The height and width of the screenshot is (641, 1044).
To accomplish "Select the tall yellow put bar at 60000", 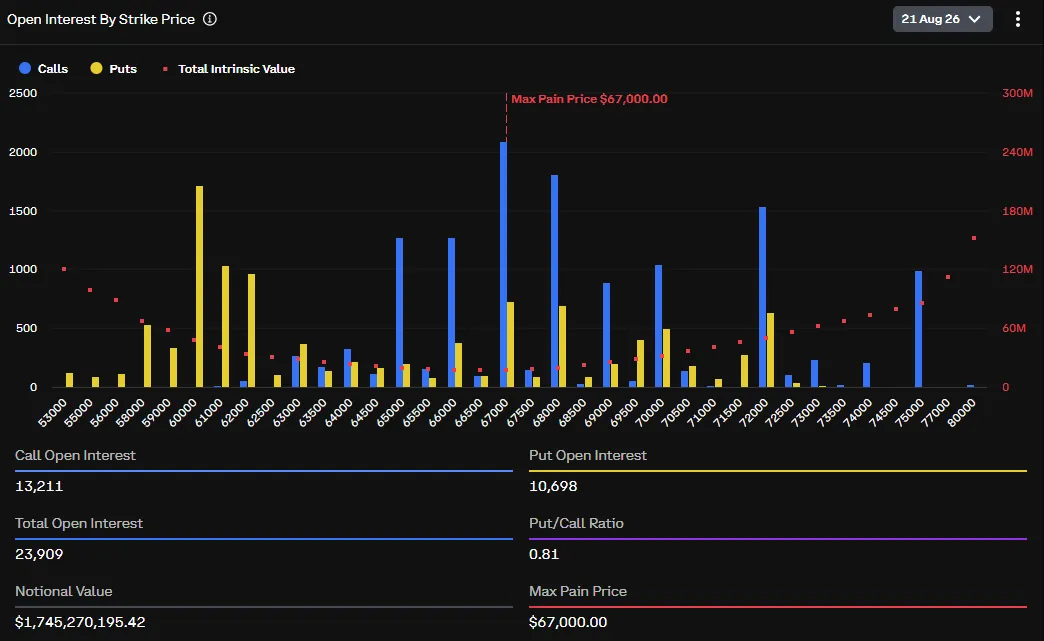I will tap(199, 286).
